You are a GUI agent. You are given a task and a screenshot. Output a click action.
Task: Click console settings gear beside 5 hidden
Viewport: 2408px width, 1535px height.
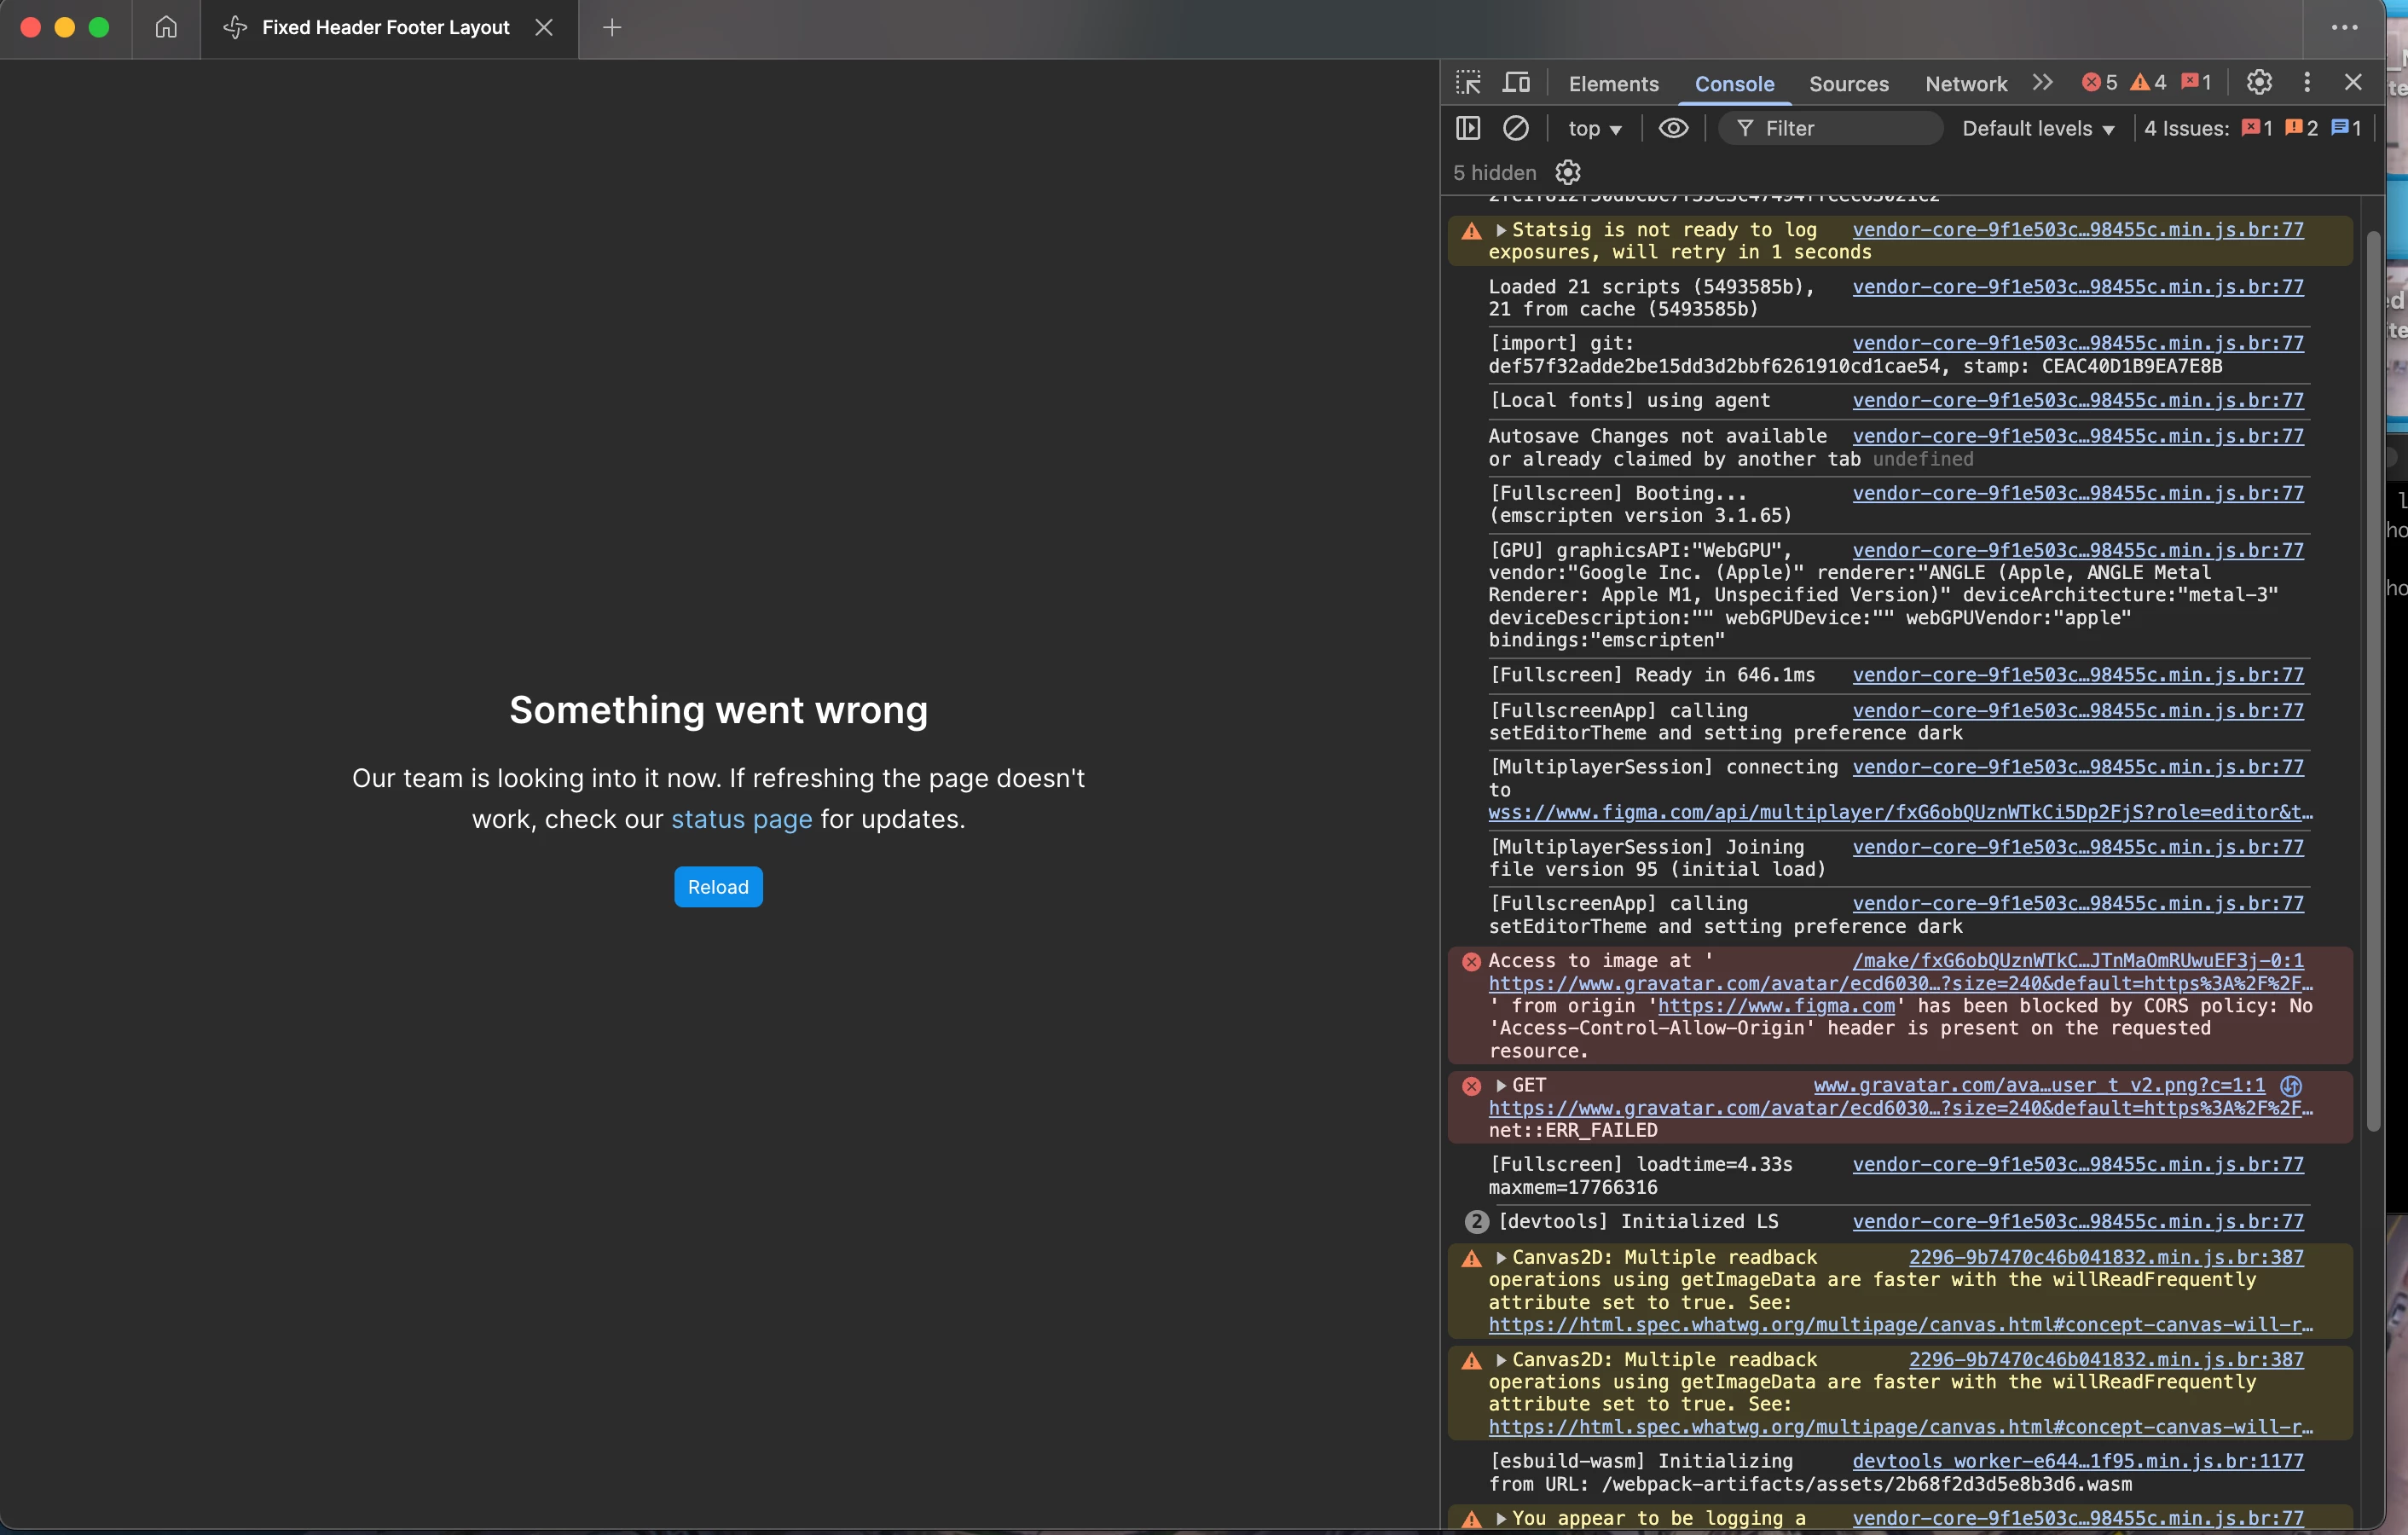coord(1568,172)
